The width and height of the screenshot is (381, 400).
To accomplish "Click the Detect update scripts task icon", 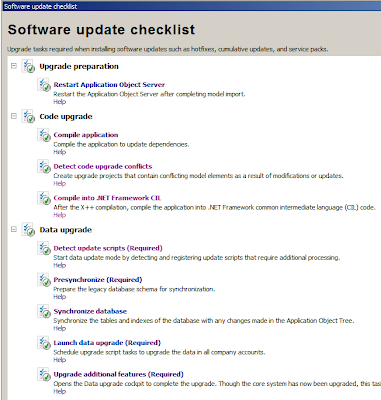I will (x=44, y=248).
